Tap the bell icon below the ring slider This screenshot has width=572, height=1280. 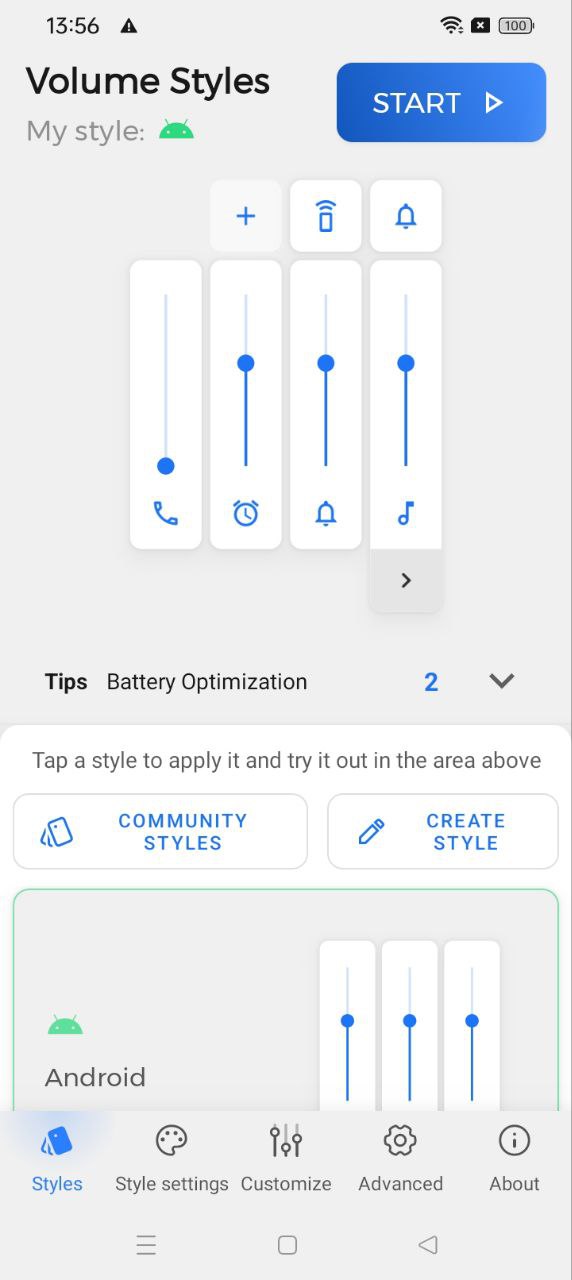point(326,514)
